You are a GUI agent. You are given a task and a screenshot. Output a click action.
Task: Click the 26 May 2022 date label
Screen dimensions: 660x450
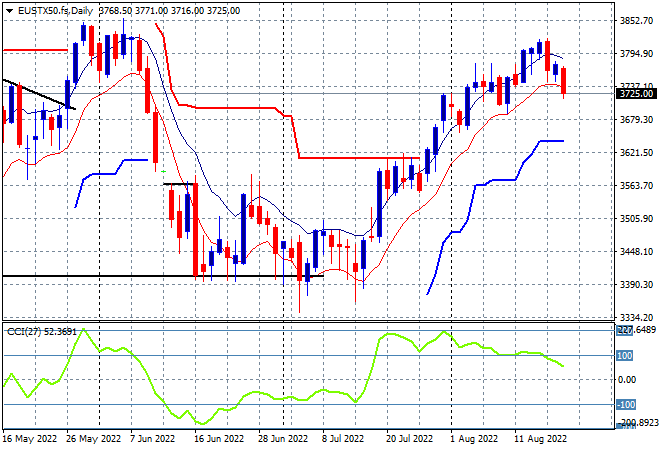(x=93, y=439)
